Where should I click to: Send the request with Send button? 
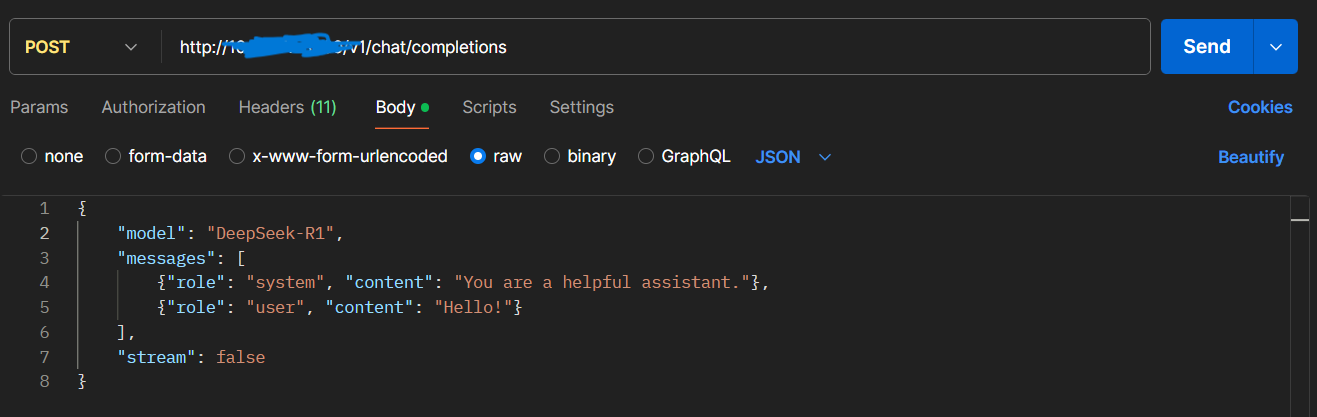tap(1207, 47)
